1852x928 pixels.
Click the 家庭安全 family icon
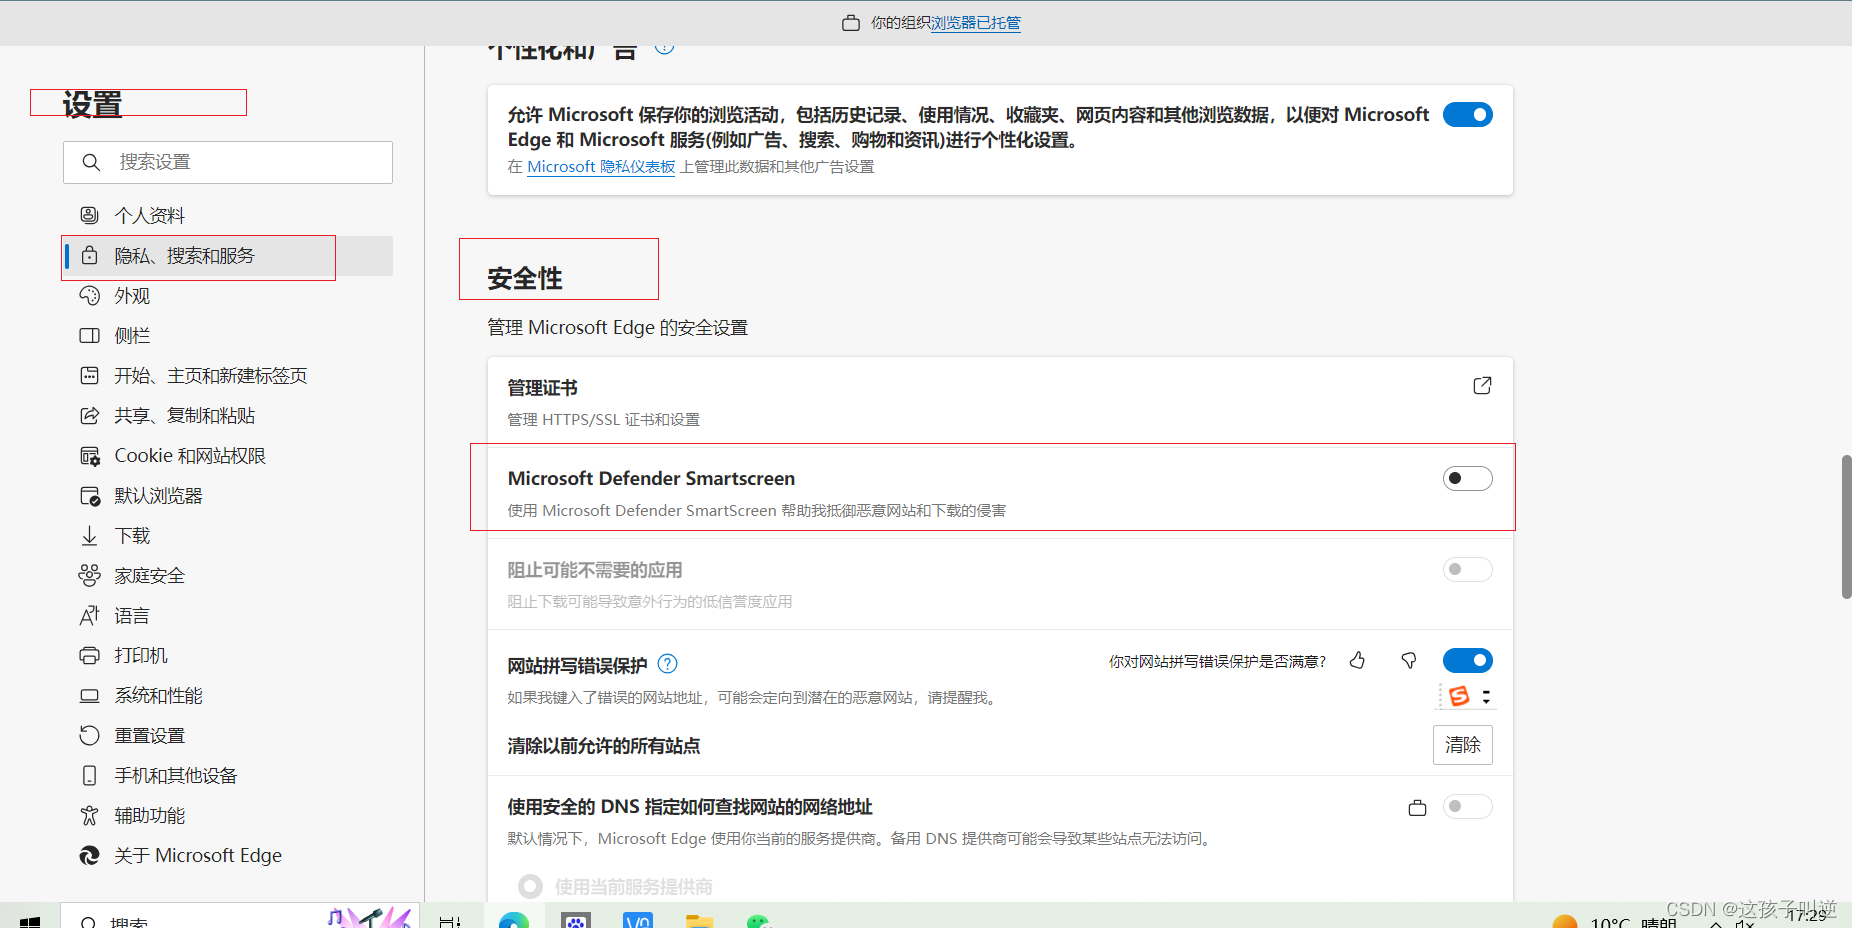click(x=89, y=575)
